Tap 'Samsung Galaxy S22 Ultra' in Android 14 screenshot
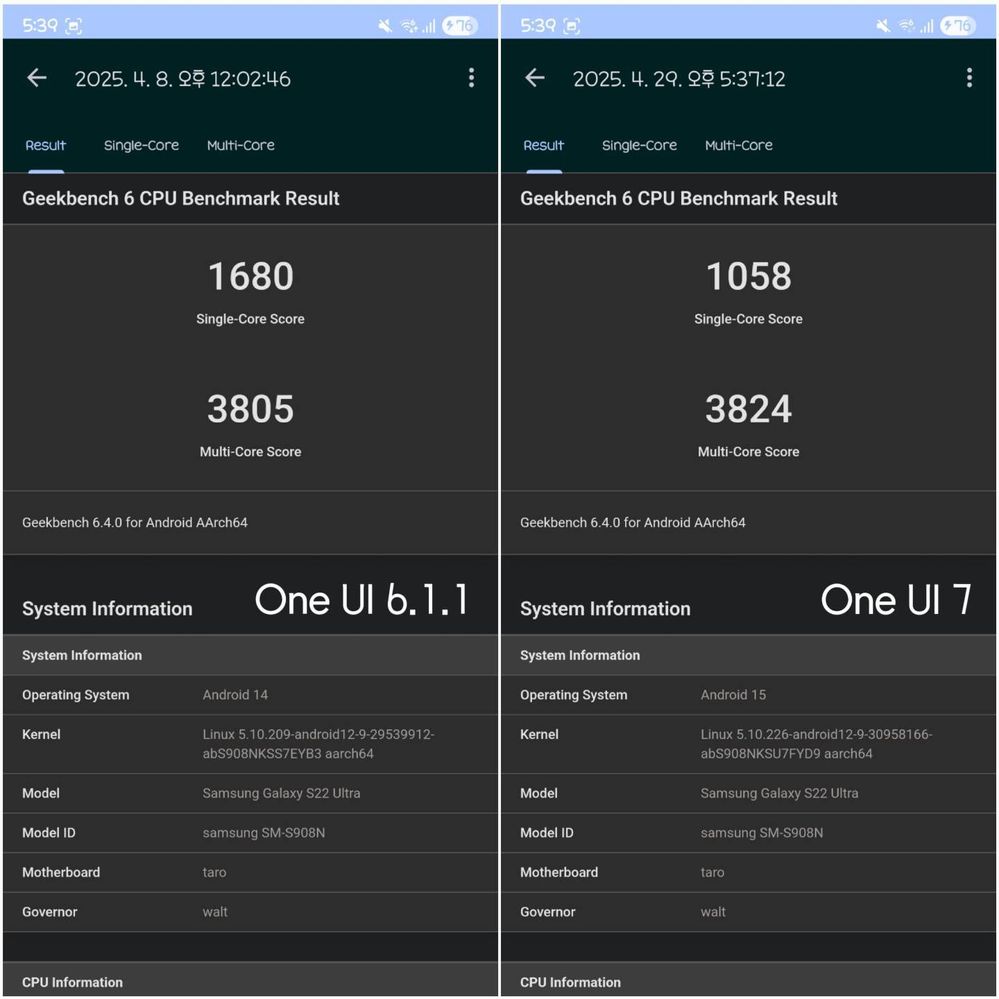The width and height of the screenshot is (999, 999). 282,793
